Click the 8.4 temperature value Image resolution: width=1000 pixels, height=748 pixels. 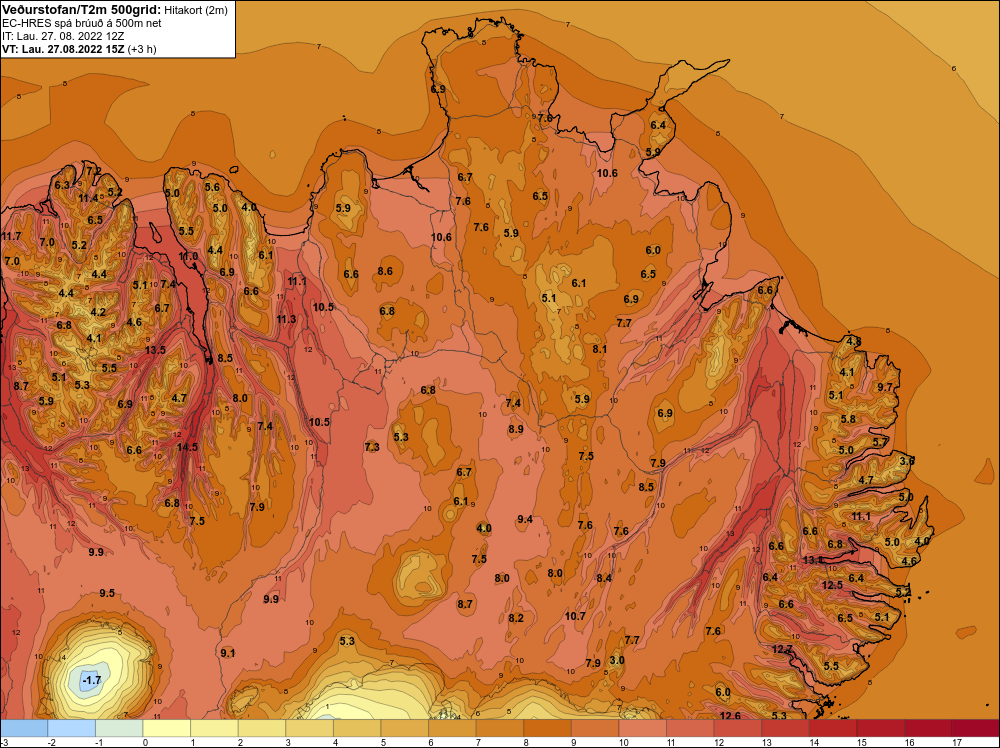[604, 578]
